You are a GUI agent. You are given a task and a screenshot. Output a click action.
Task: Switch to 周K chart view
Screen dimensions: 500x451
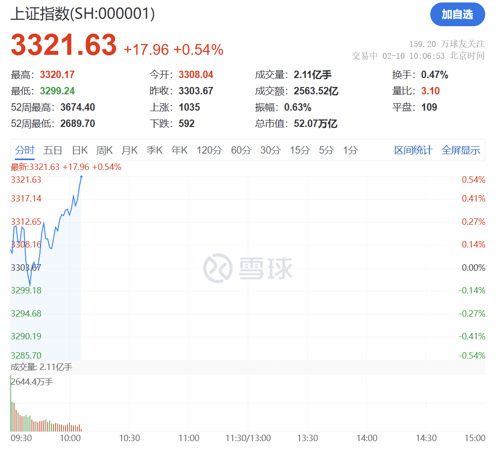point(104,150)
